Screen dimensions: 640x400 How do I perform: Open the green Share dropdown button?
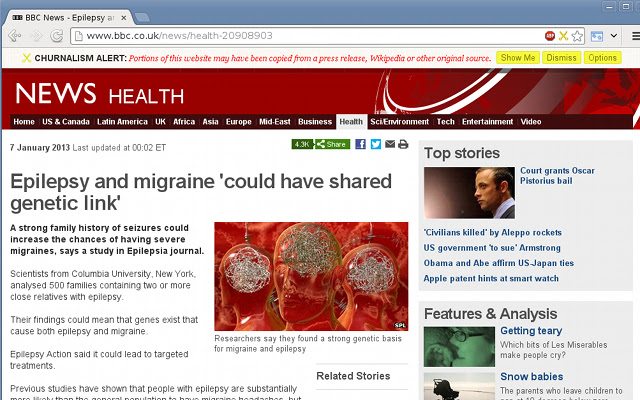pyautogui.click(x=332, y=144)
